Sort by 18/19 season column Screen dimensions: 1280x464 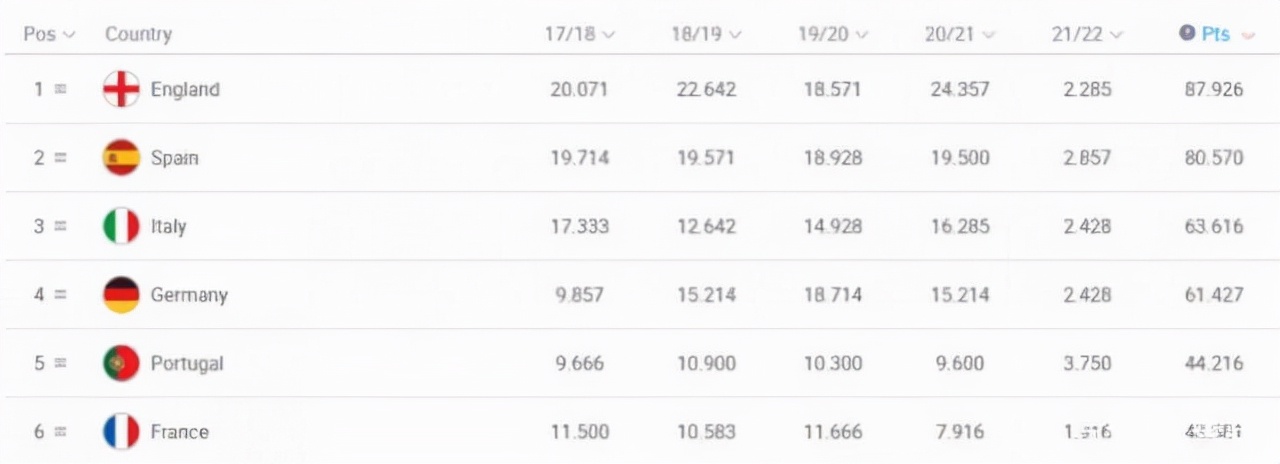point(706,34)
